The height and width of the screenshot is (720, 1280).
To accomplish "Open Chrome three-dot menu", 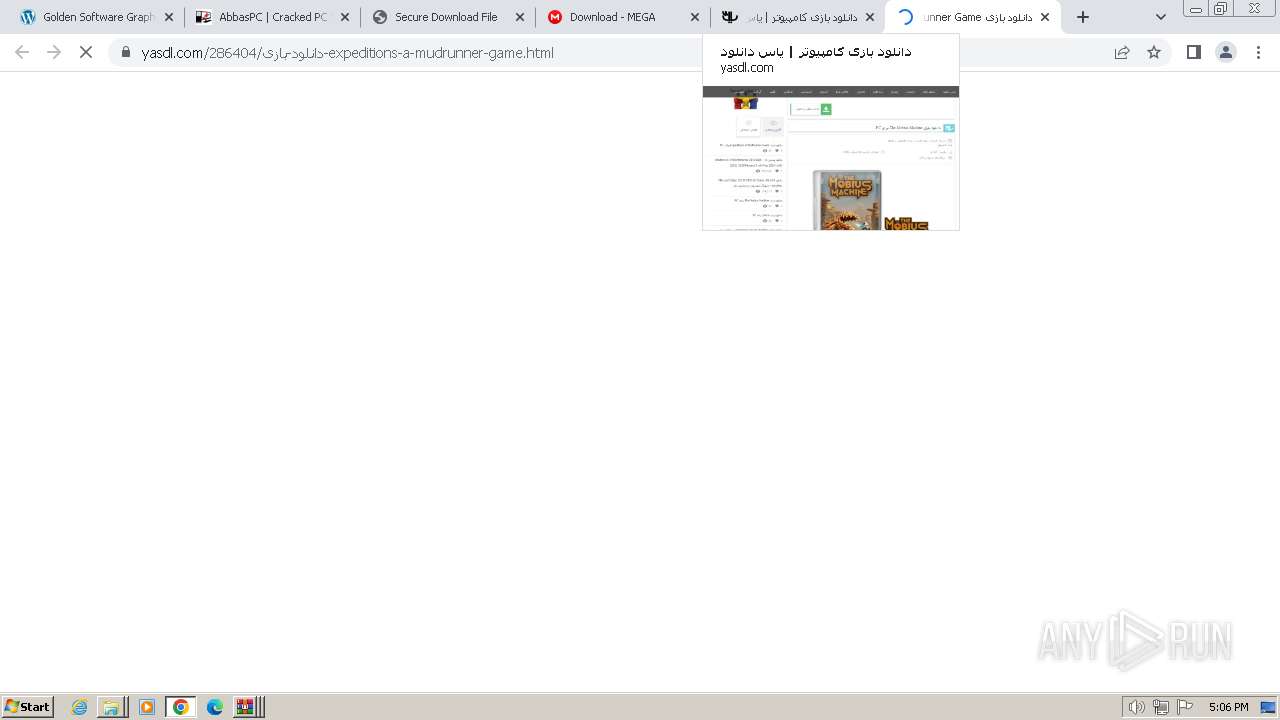I will (x=1258, y=52).
